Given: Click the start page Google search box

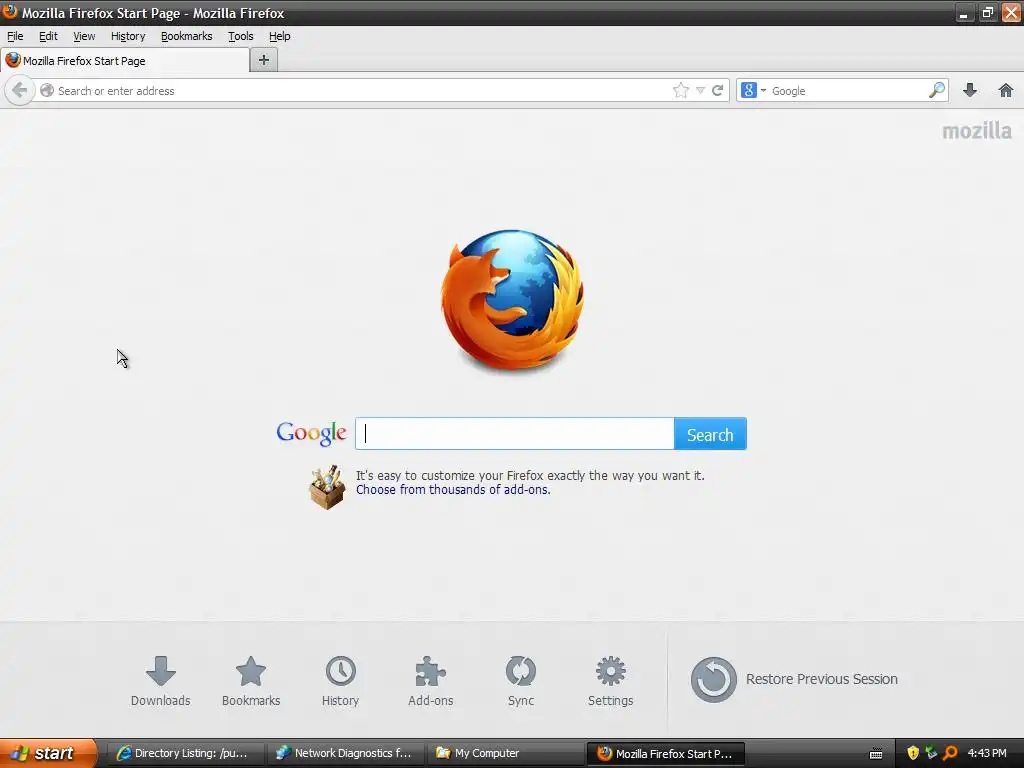Looking at the screenshot, I should [515, 434].
